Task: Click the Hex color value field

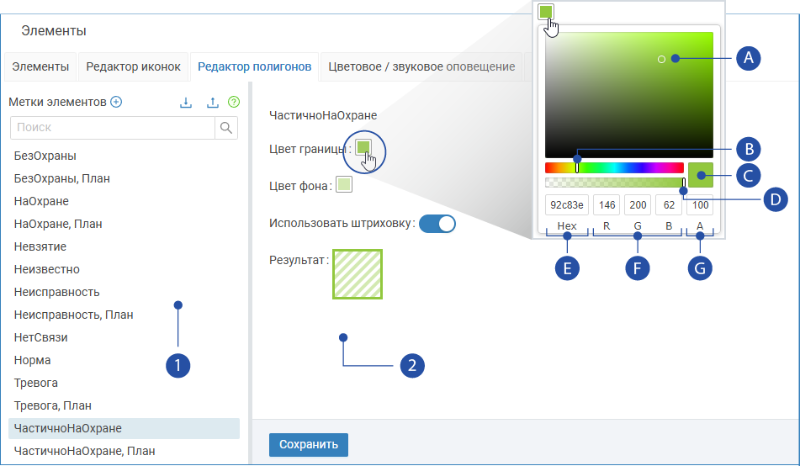Action: click(567, 205)
